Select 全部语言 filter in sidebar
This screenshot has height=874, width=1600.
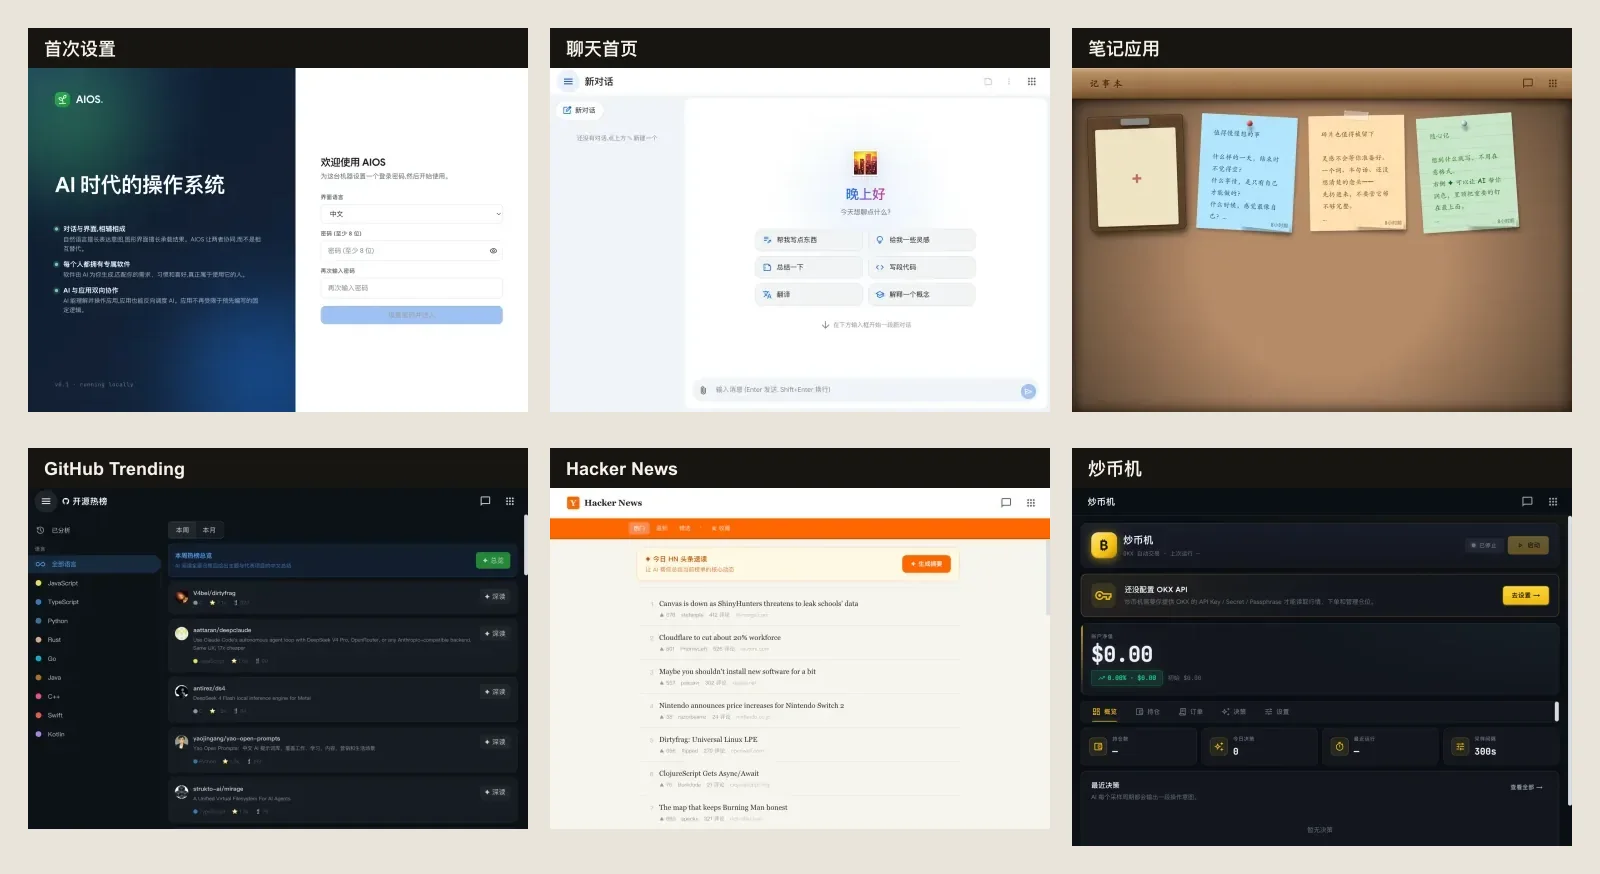pos(95,564)
